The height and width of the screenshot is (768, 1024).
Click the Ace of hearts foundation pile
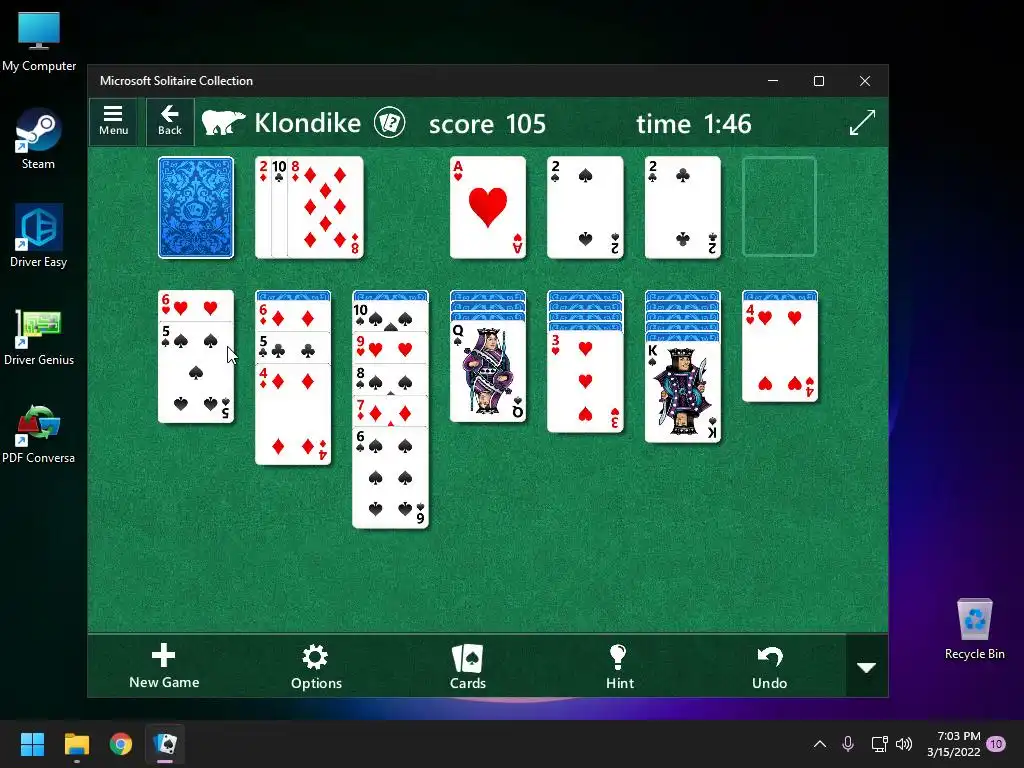click(488, 207)
